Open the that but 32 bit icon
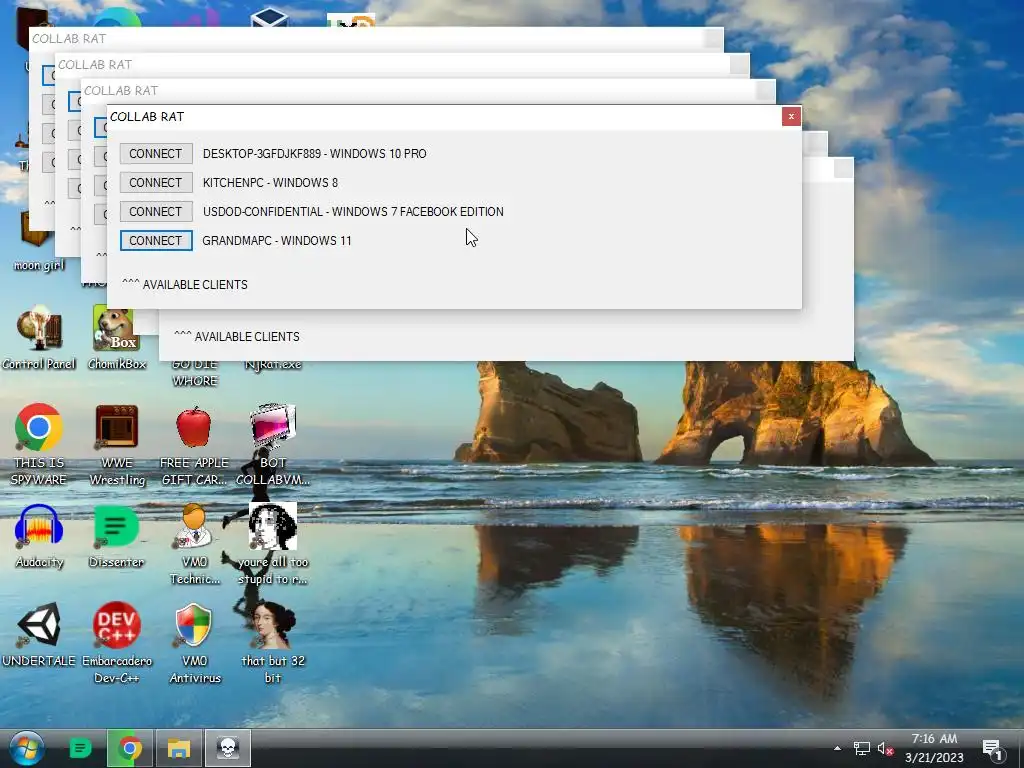The width and height of the screenshot is (1024, 768). (273, 643)
